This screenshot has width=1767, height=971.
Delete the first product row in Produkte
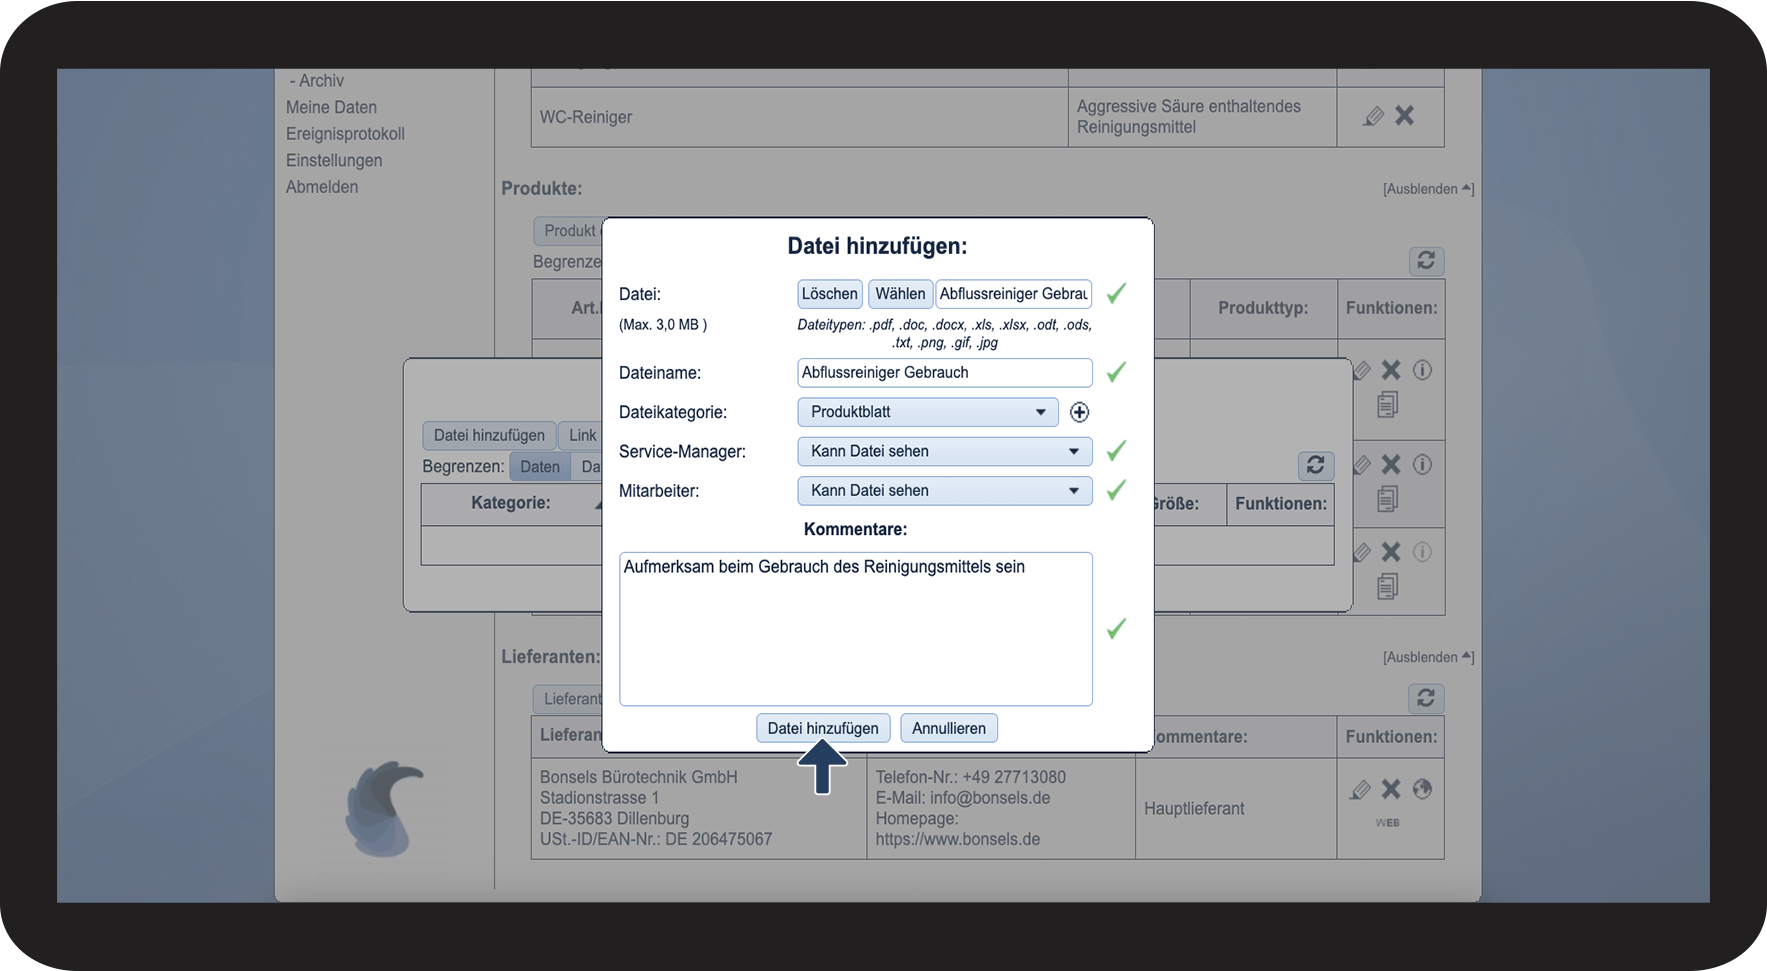pos(1391,370)
